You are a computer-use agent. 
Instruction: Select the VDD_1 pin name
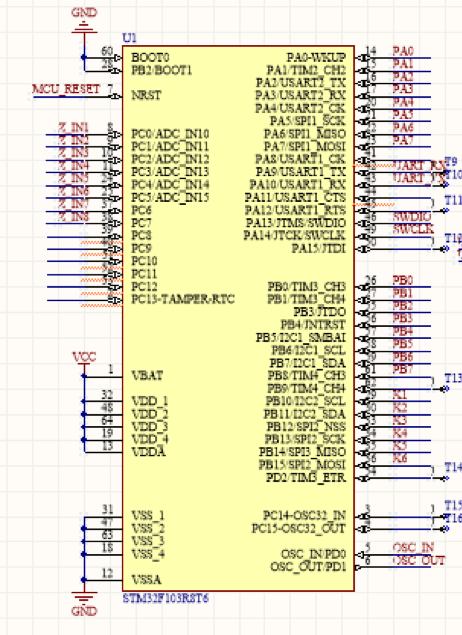click(x=149, y=401)
